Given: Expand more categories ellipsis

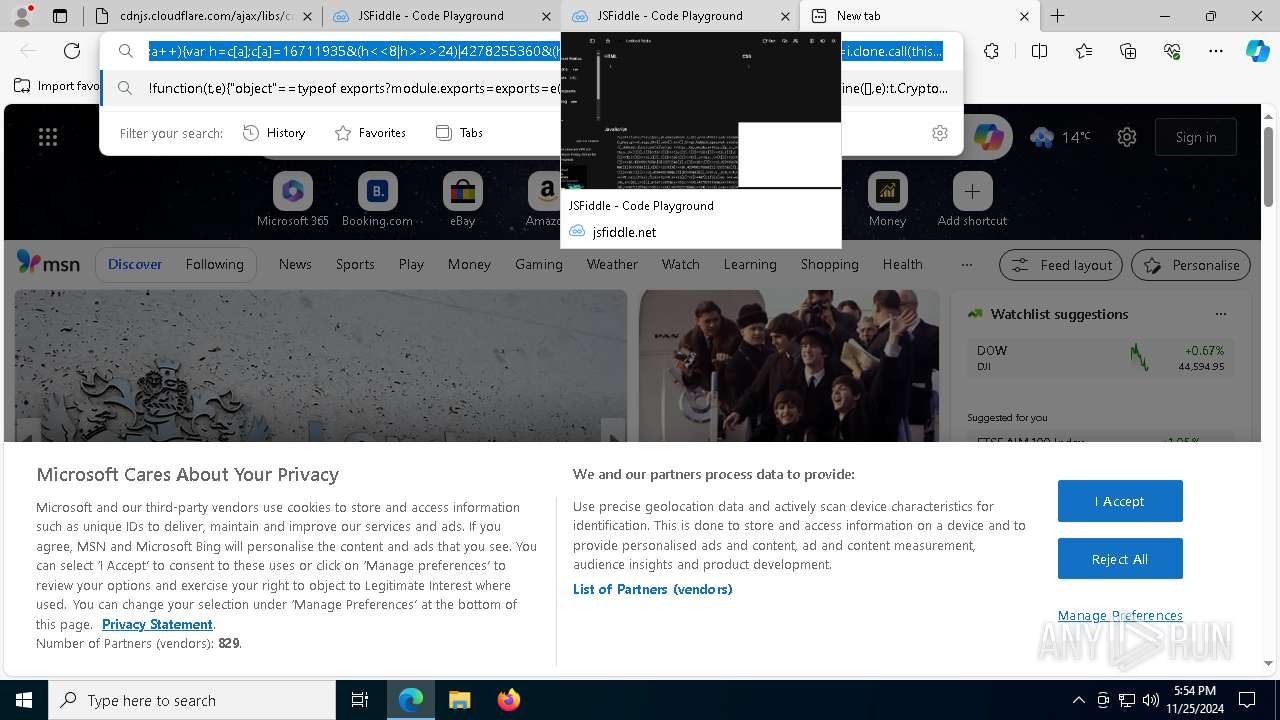Looking at the screenshot, I should [966, 264].
